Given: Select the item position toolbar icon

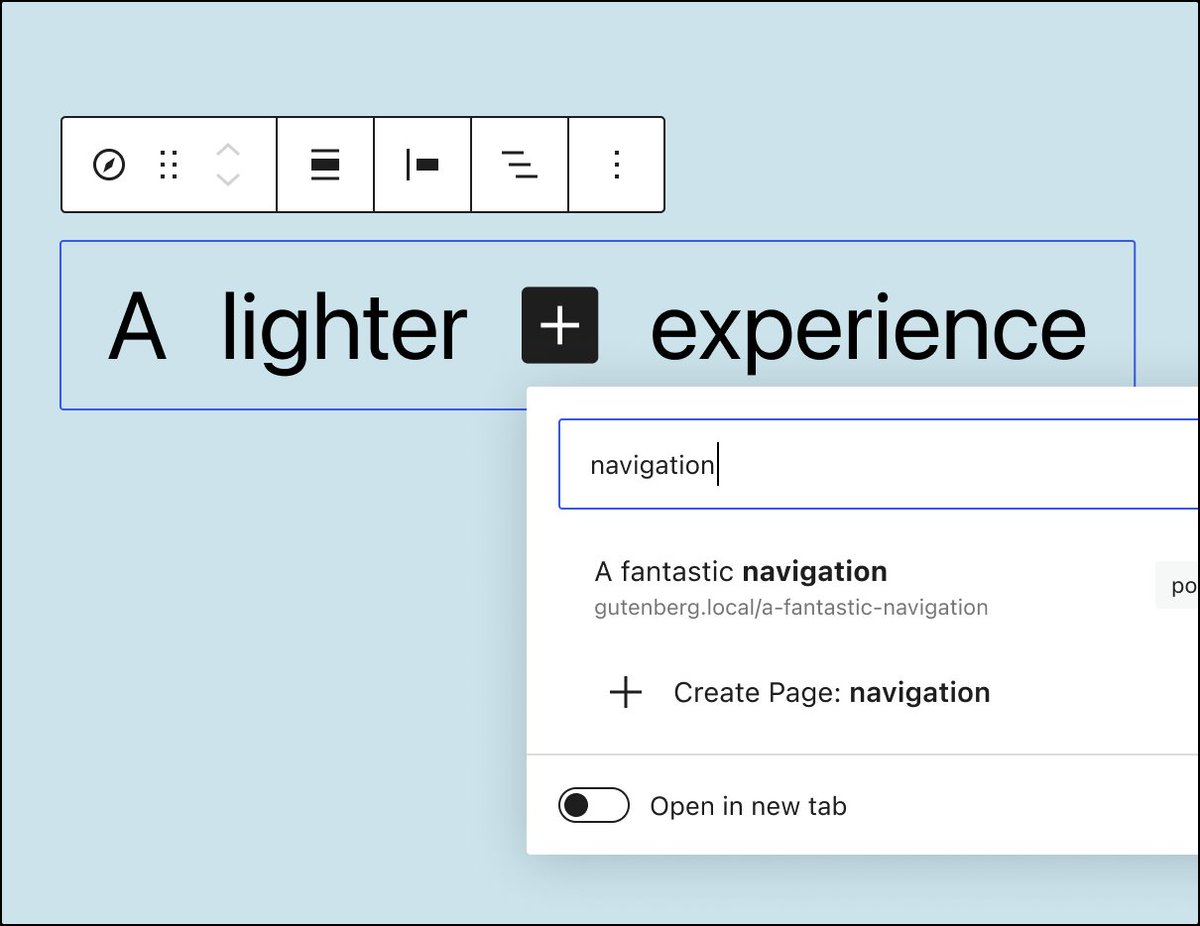Looking at the screenshot, I should (421, 164).
